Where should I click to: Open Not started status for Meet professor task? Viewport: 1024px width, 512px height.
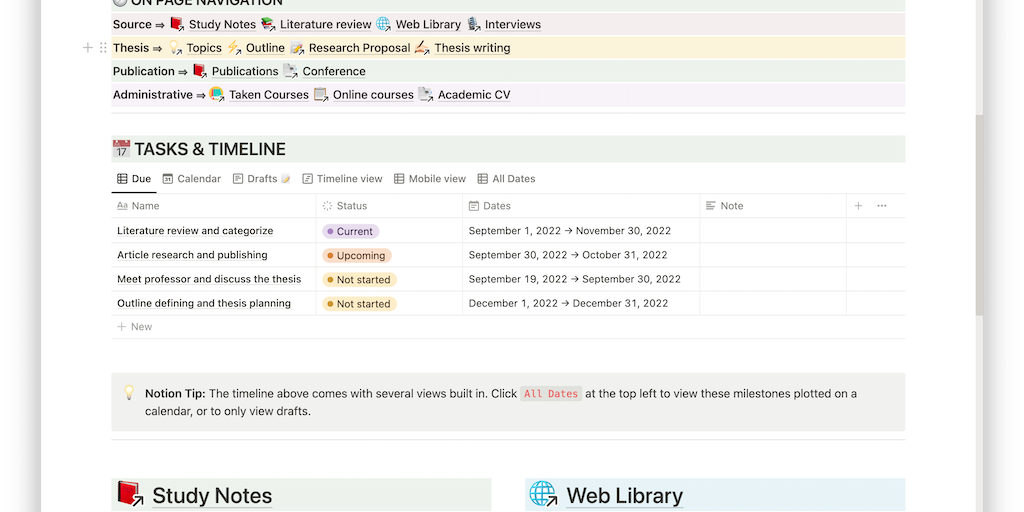pos(359,279)
